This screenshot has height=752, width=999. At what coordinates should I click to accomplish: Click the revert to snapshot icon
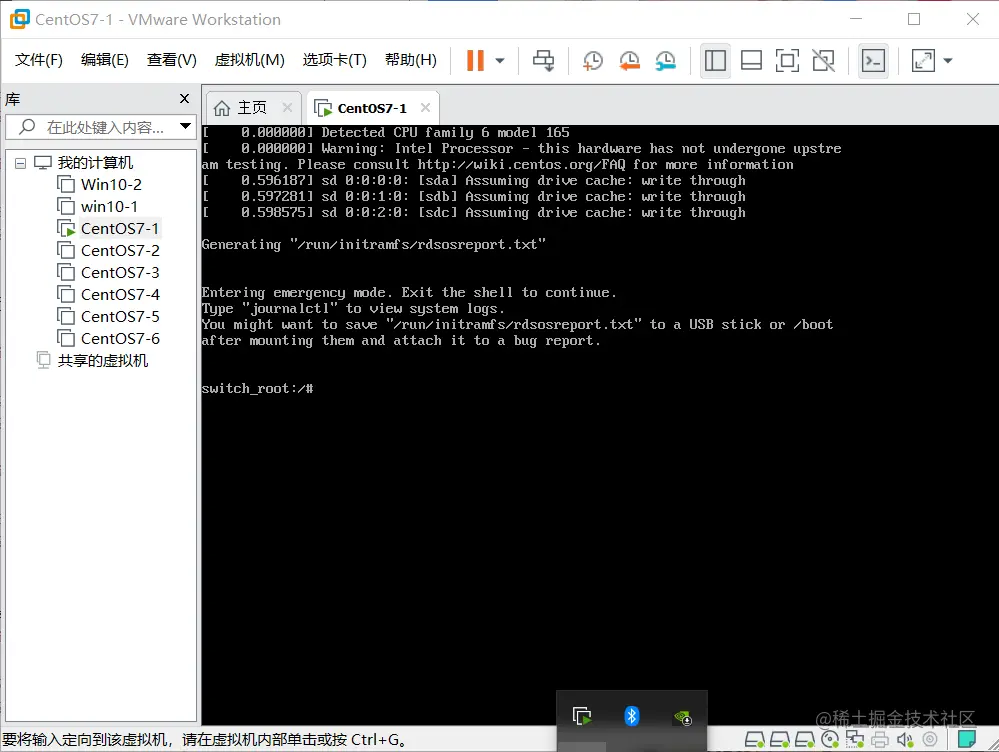pyautogui.click(x=629, y=61)
